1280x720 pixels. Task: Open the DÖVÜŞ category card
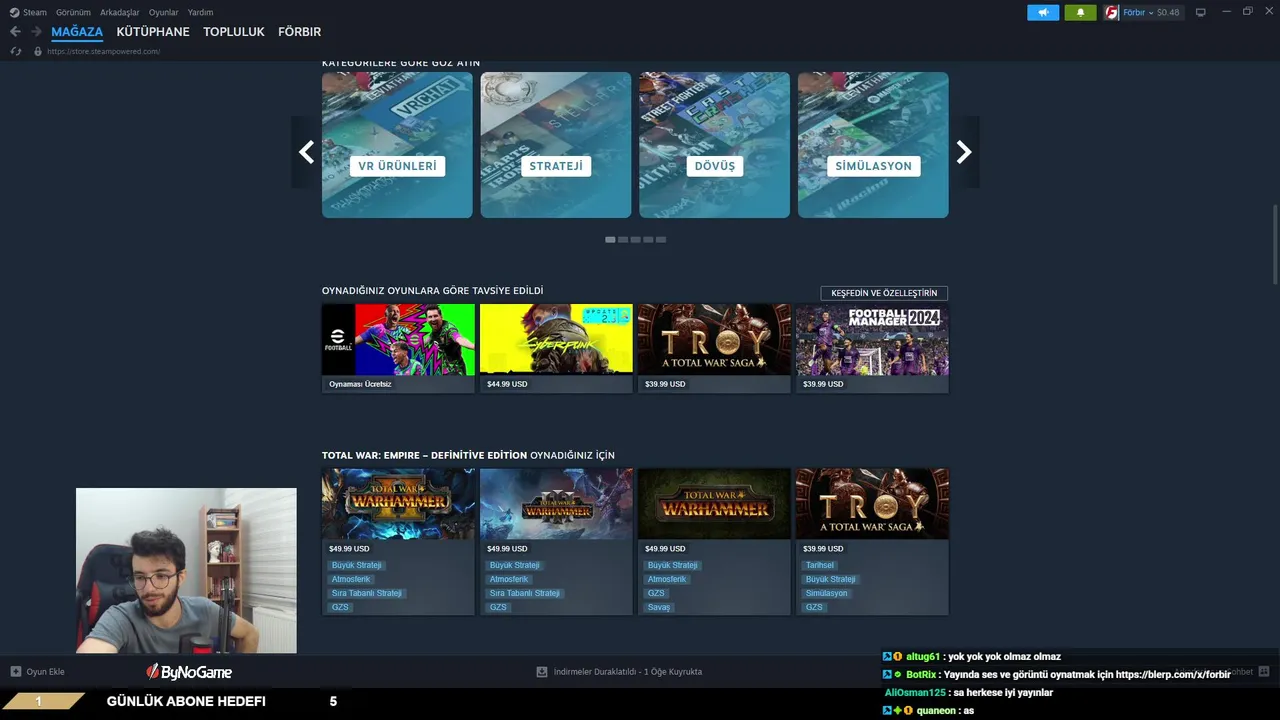coord(714,145)
